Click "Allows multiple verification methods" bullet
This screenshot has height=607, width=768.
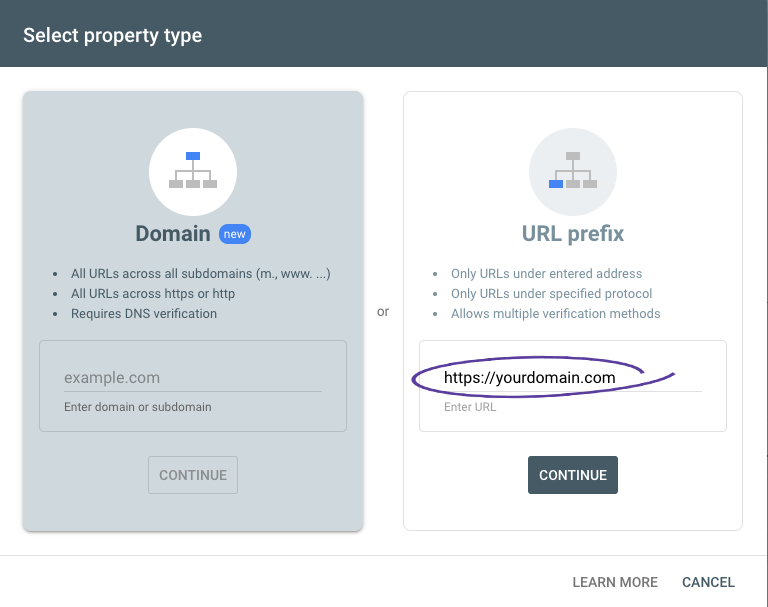(x=555, y=314)
